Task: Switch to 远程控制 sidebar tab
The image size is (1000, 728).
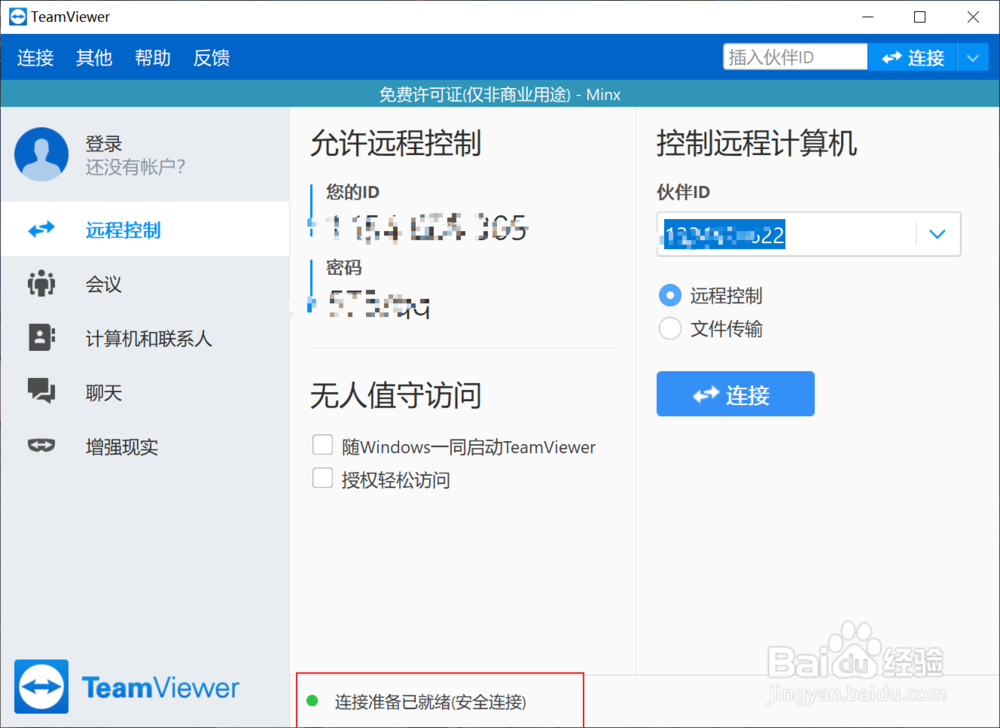Action: pos(145,229)
